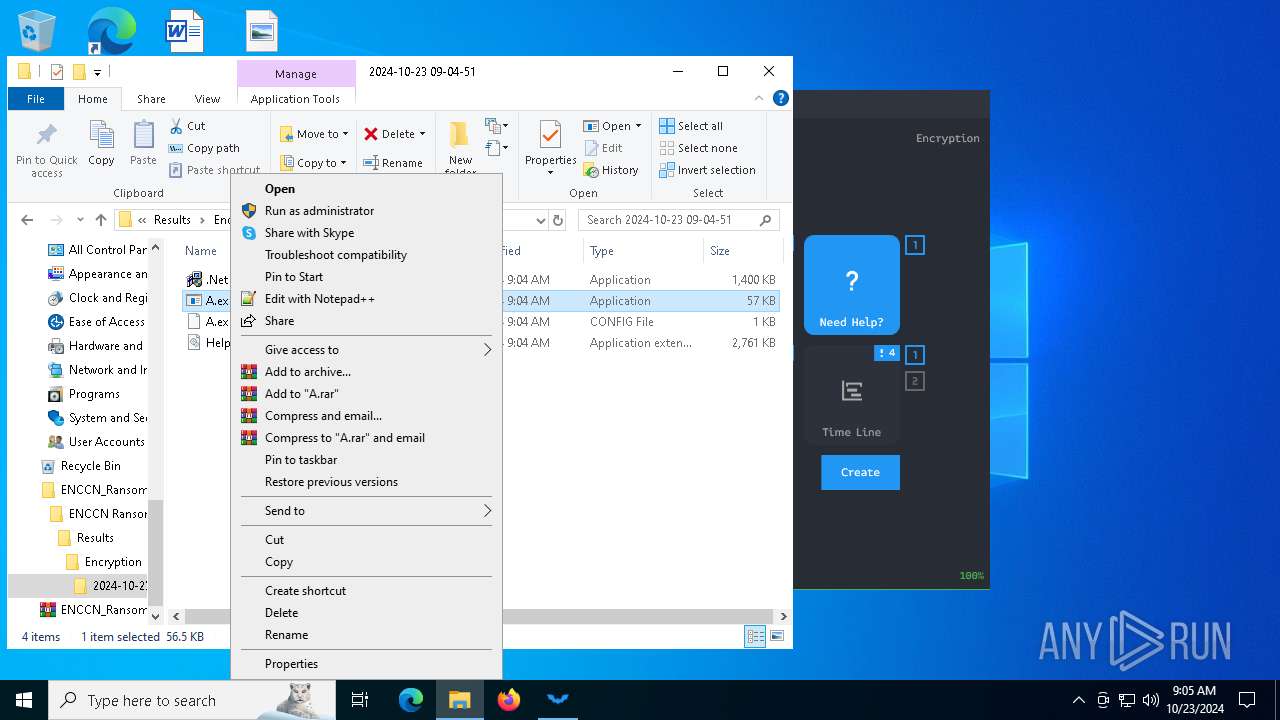This screenshot has height=720, width=1280.
Task: Open Microsoft Edge from taskbar
Action: pos(411,700)
